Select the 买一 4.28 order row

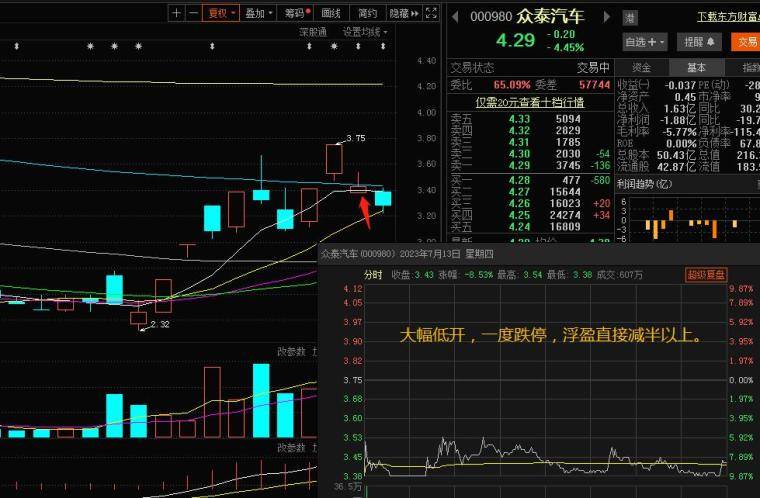(530, 180)
